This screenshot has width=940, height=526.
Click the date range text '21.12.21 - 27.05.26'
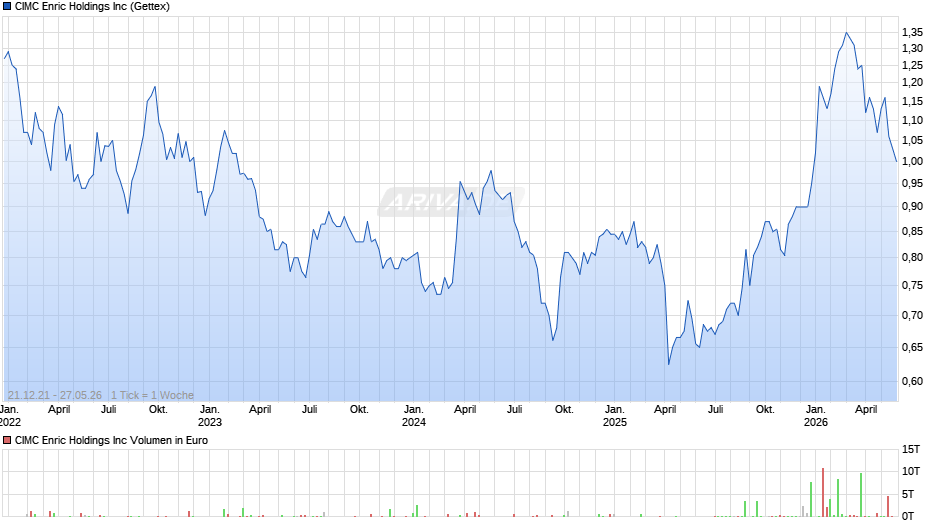point(55,395)
